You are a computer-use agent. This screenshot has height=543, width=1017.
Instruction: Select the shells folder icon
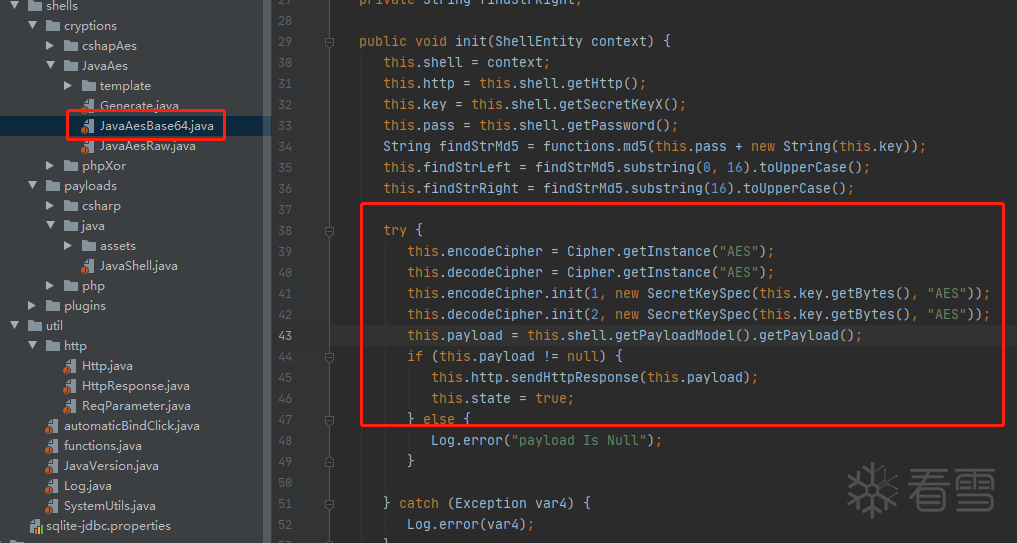tap(35, 6)
